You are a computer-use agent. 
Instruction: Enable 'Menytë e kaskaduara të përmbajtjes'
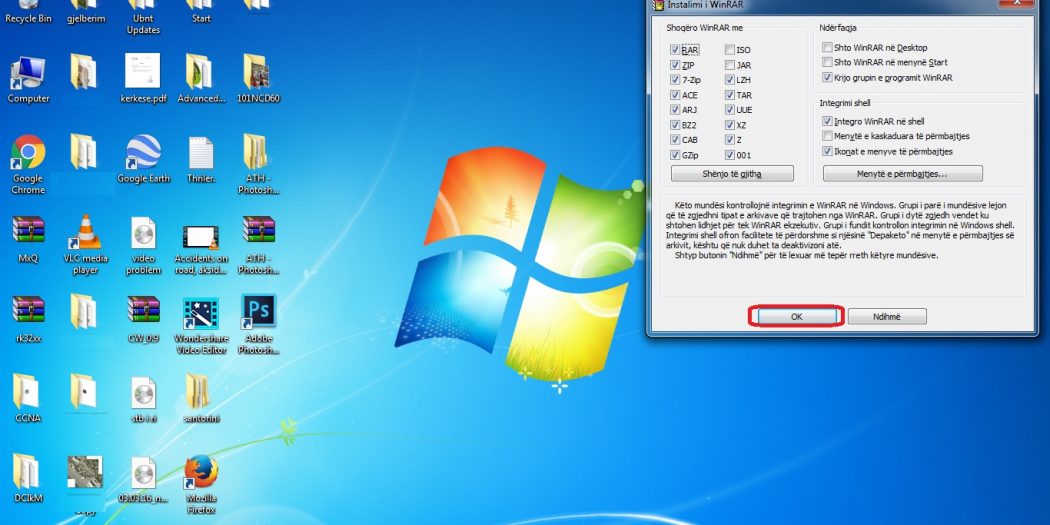coord(828,136)
